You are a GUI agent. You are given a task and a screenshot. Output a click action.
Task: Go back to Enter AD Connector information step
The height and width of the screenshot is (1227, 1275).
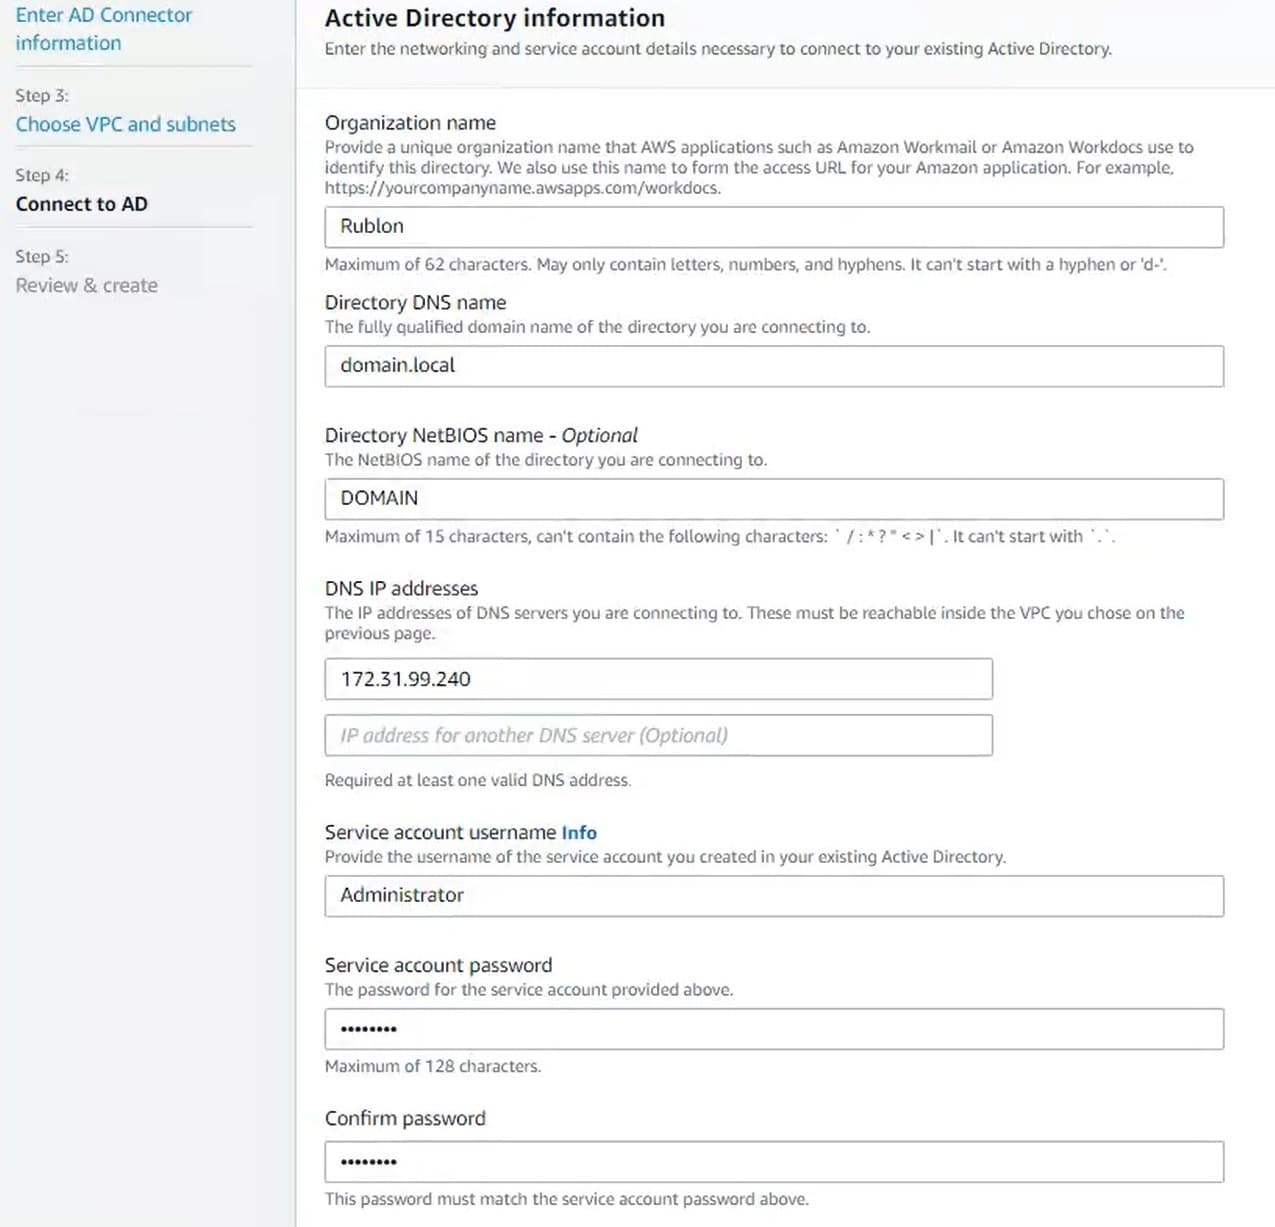103,29
